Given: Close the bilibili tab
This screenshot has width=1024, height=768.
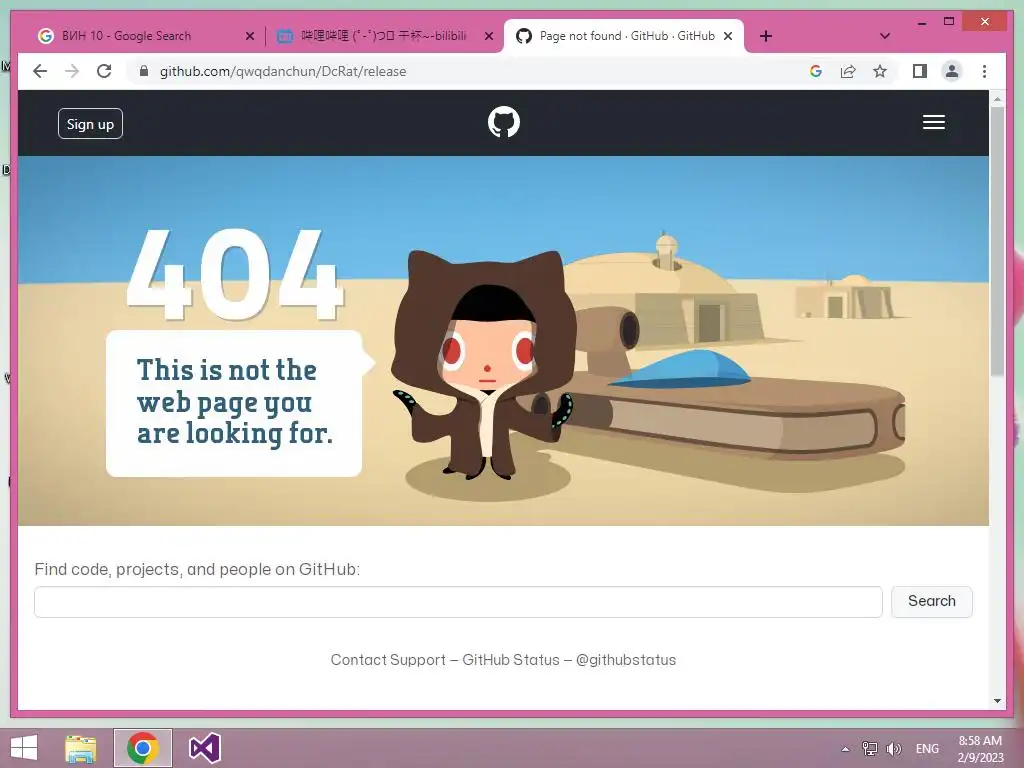Looking at the screenshot, I should point(488,37).
